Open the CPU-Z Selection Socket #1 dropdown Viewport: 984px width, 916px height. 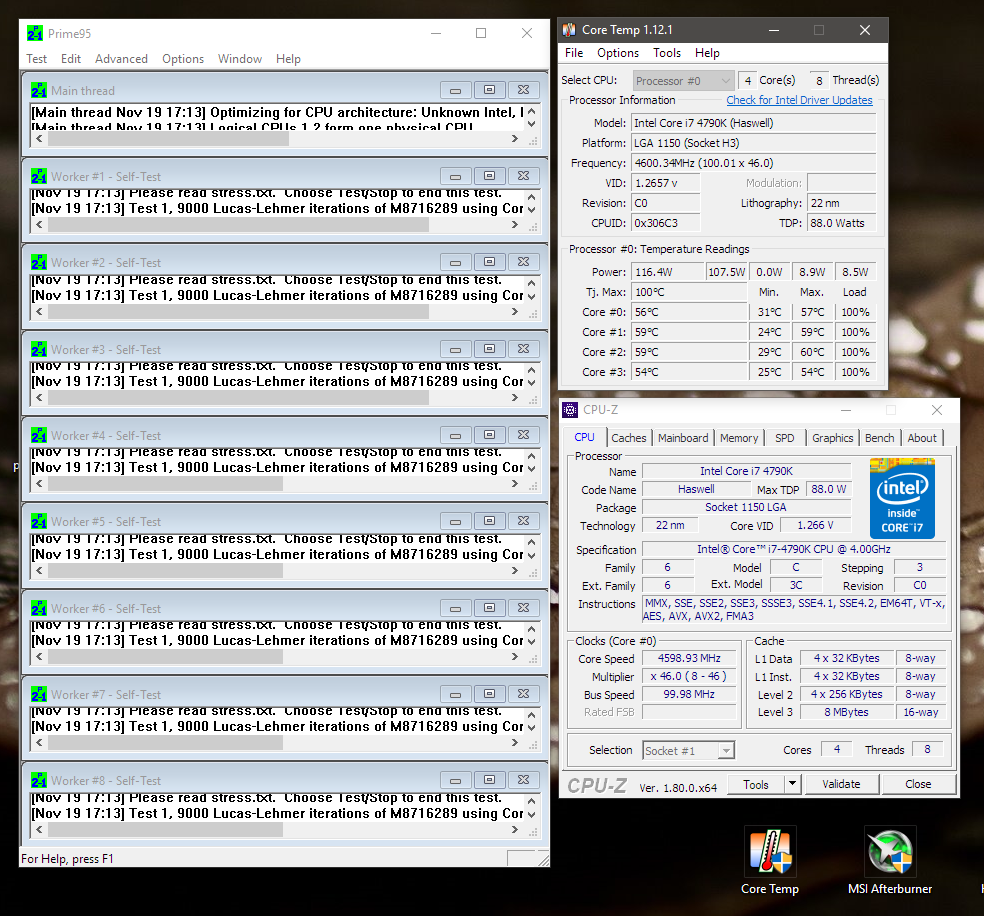point(688,750)
